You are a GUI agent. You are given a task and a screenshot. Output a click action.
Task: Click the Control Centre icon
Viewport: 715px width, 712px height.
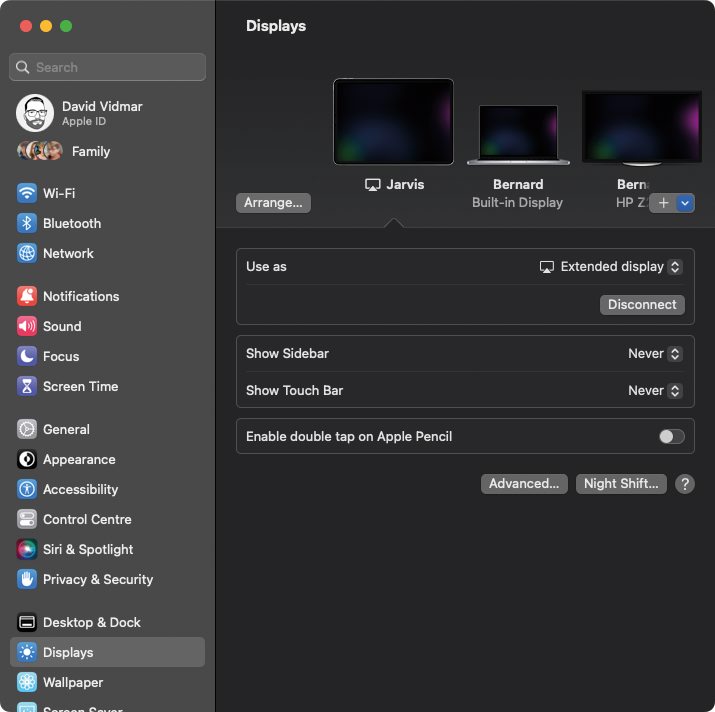pos(27,519)
